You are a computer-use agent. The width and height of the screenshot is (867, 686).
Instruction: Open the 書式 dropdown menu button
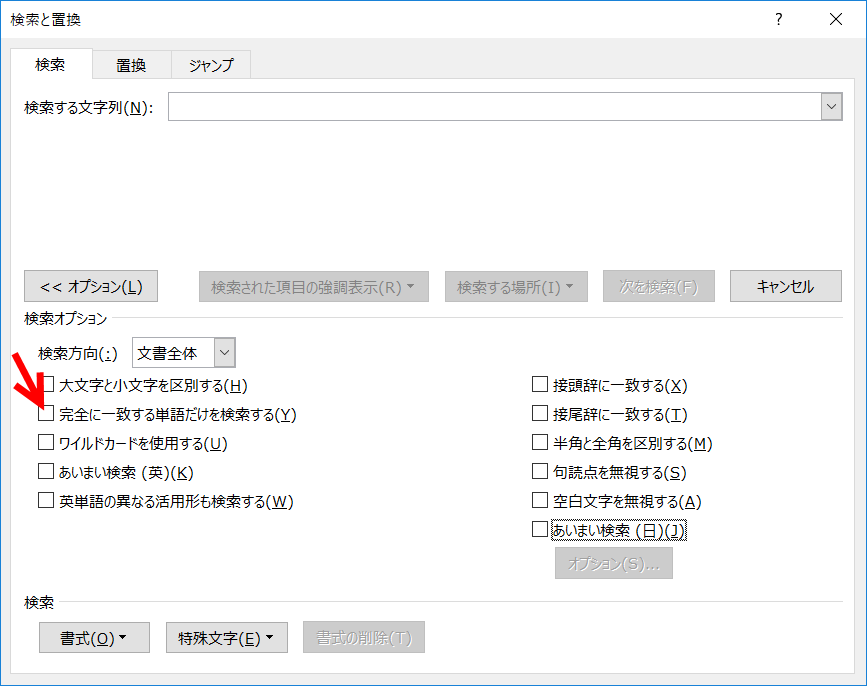[94, 638]
